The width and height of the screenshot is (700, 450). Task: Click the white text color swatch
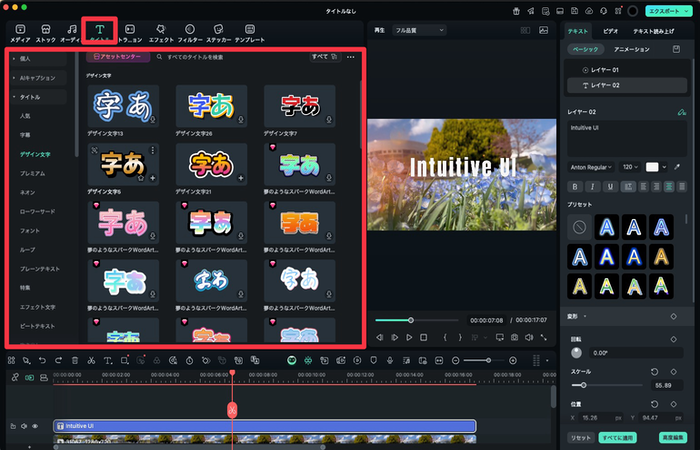[653, 166]
